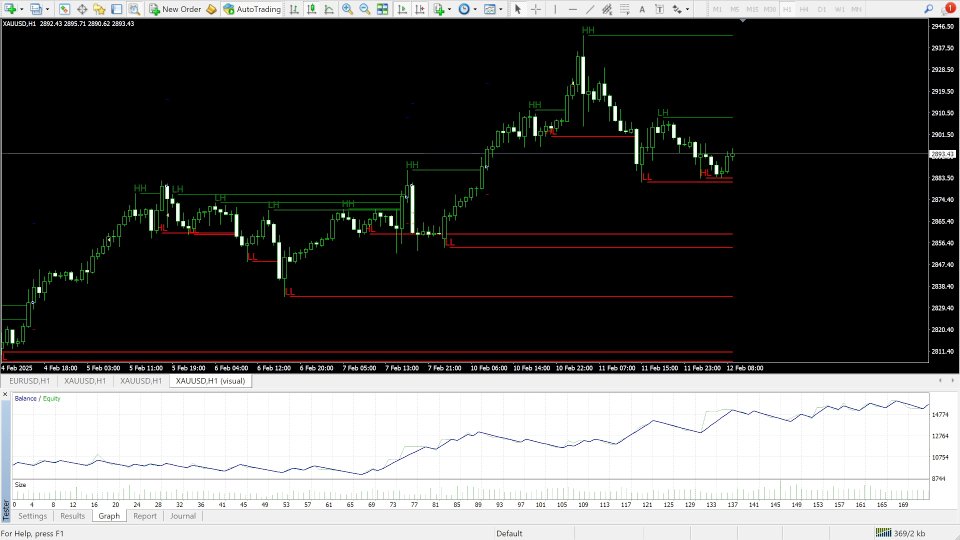Switch to the M5 timeframe
The width and height of the screenshot is (960, 540).
tap(735, 9)
